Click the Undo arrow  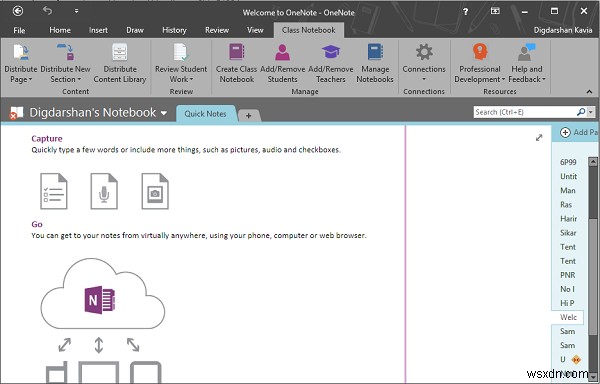coord(47,11)
